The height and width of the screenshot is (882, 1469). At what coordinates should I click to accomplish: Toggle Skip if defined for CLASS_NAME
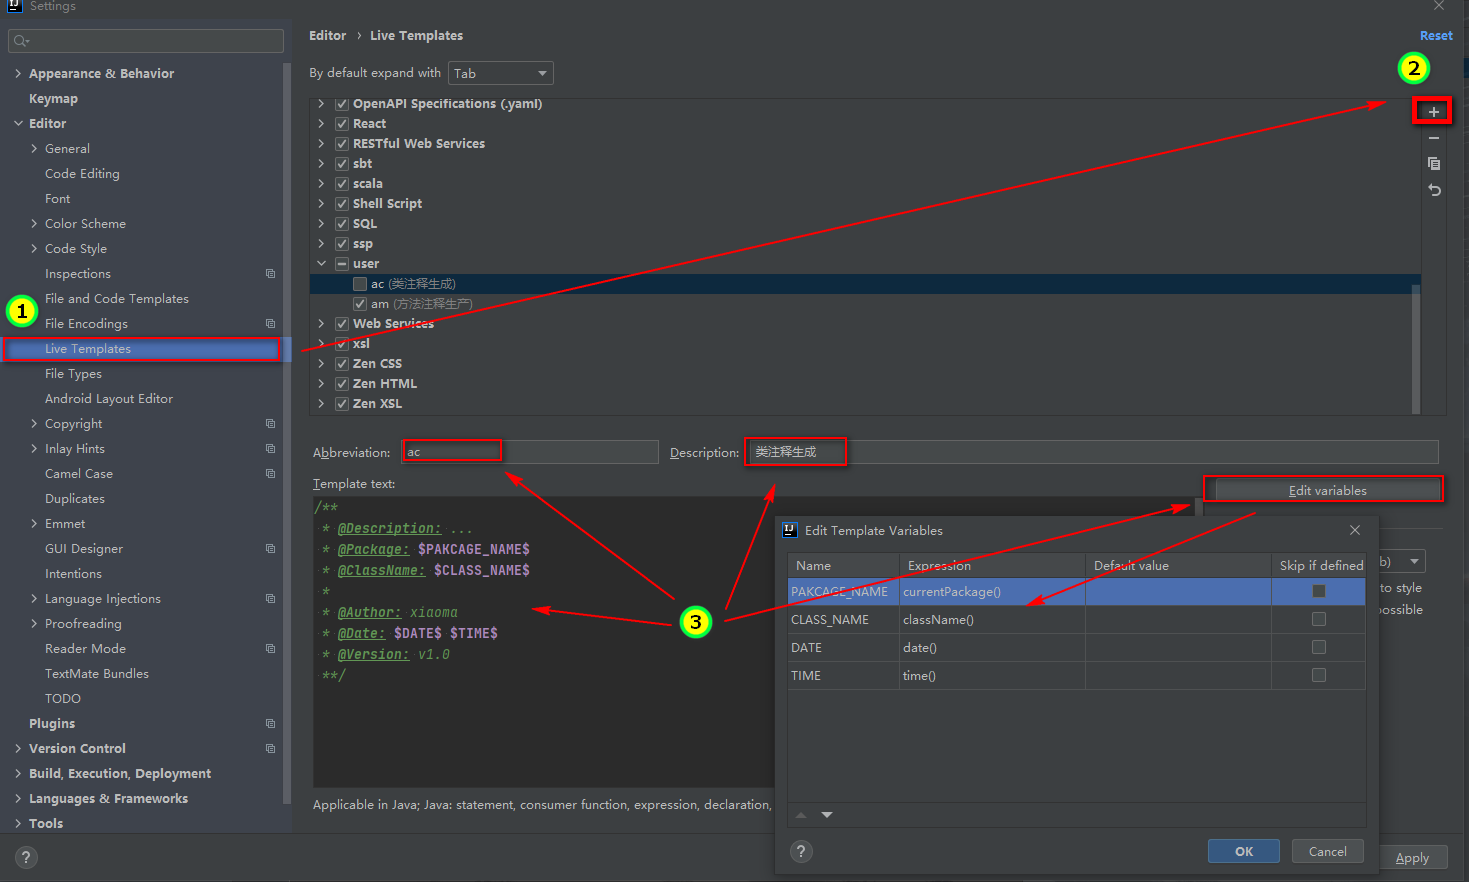1319,619
